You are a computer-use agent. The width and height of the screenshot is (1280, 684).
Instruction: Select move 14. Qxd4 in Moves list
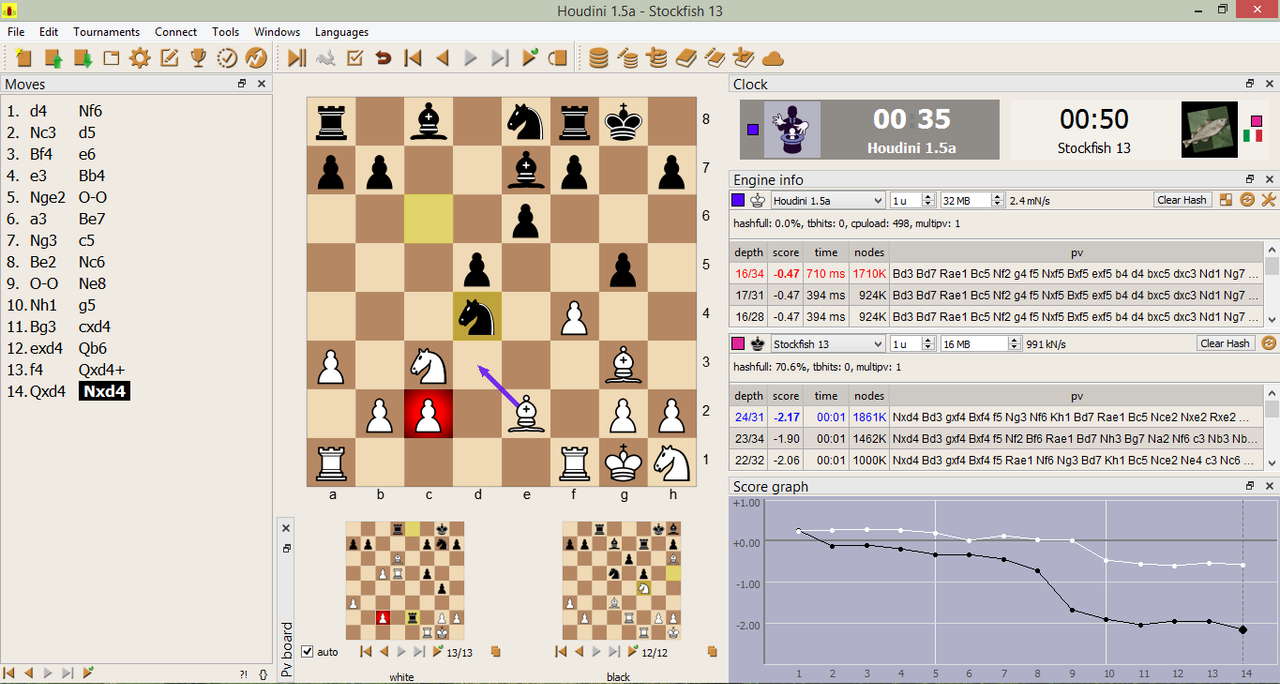(49, 391)
